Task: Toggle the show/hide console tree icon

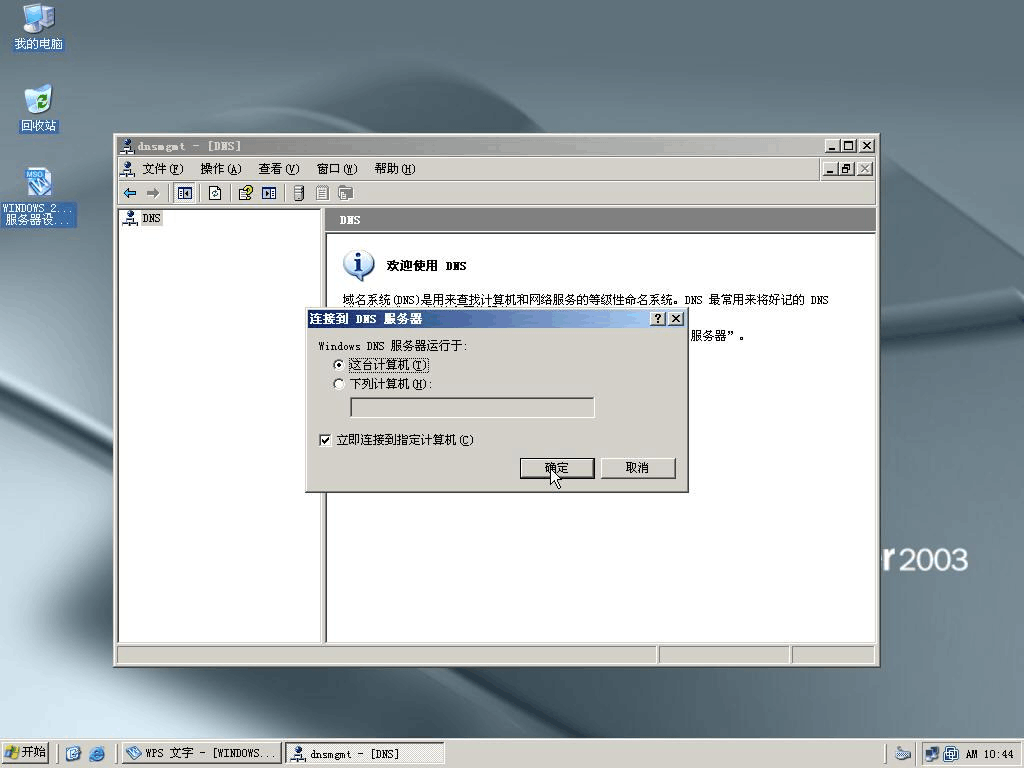Action: (184, 193)
